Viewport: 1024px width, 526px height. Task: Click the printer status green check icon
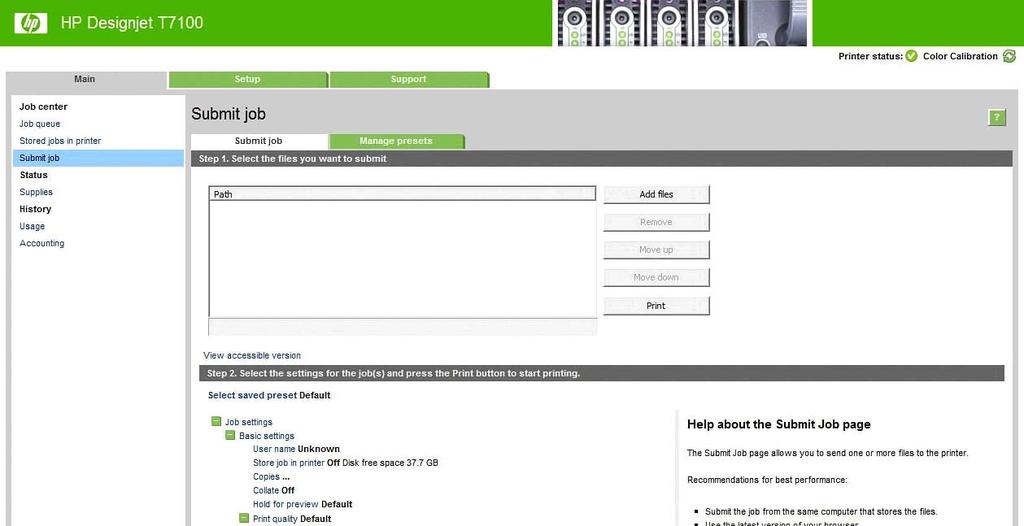(911, 56)
